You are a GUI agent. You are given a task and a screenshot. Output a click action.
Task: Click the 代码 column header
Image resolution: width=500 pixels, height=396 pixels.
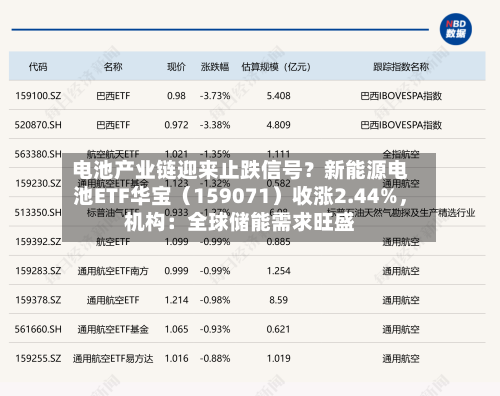tap(38, 67)
